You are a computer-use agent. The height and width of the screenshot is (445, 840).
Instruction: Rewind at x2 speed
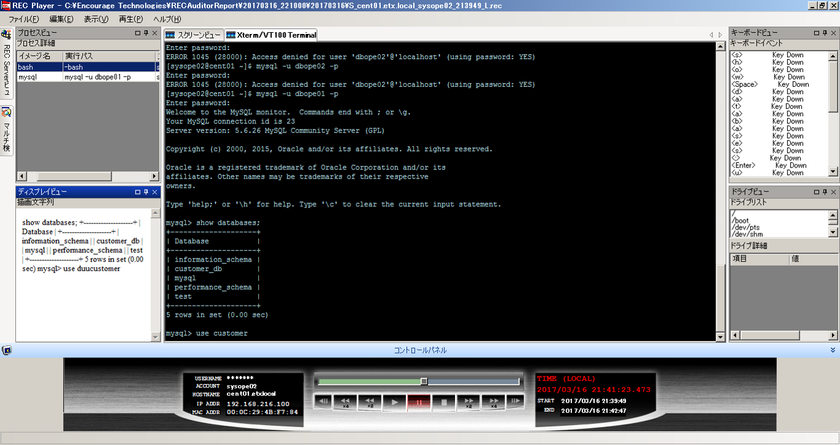point(370,402)
